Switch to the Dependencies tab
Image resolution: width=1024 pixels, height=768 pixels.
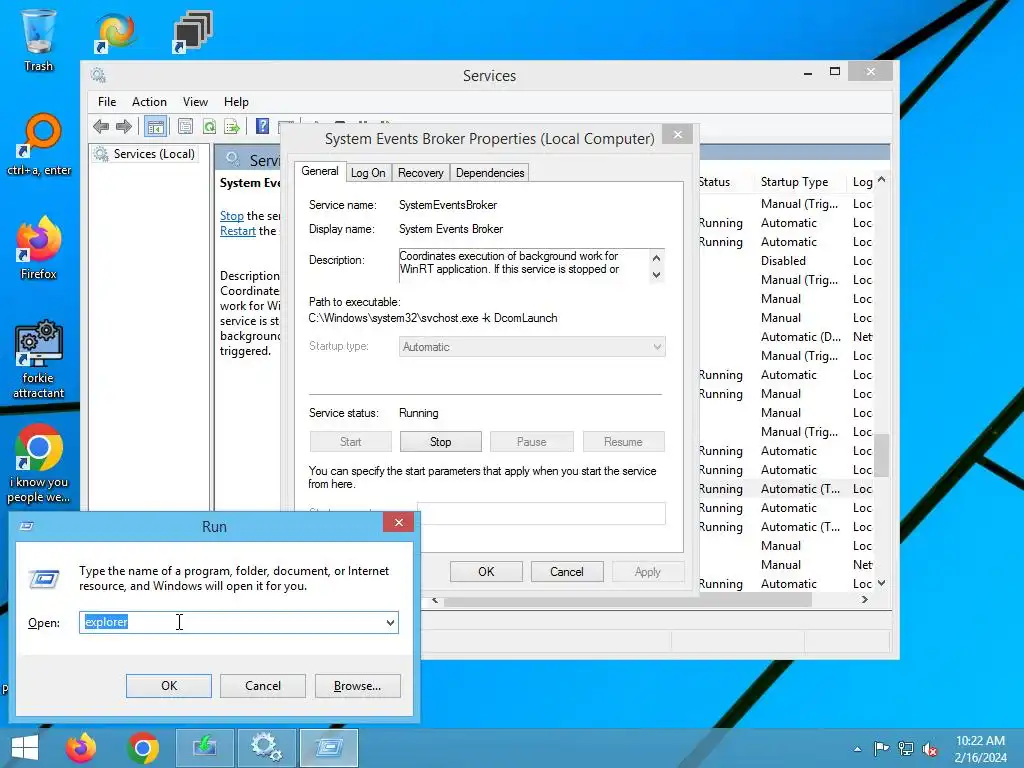click(490, 173)
